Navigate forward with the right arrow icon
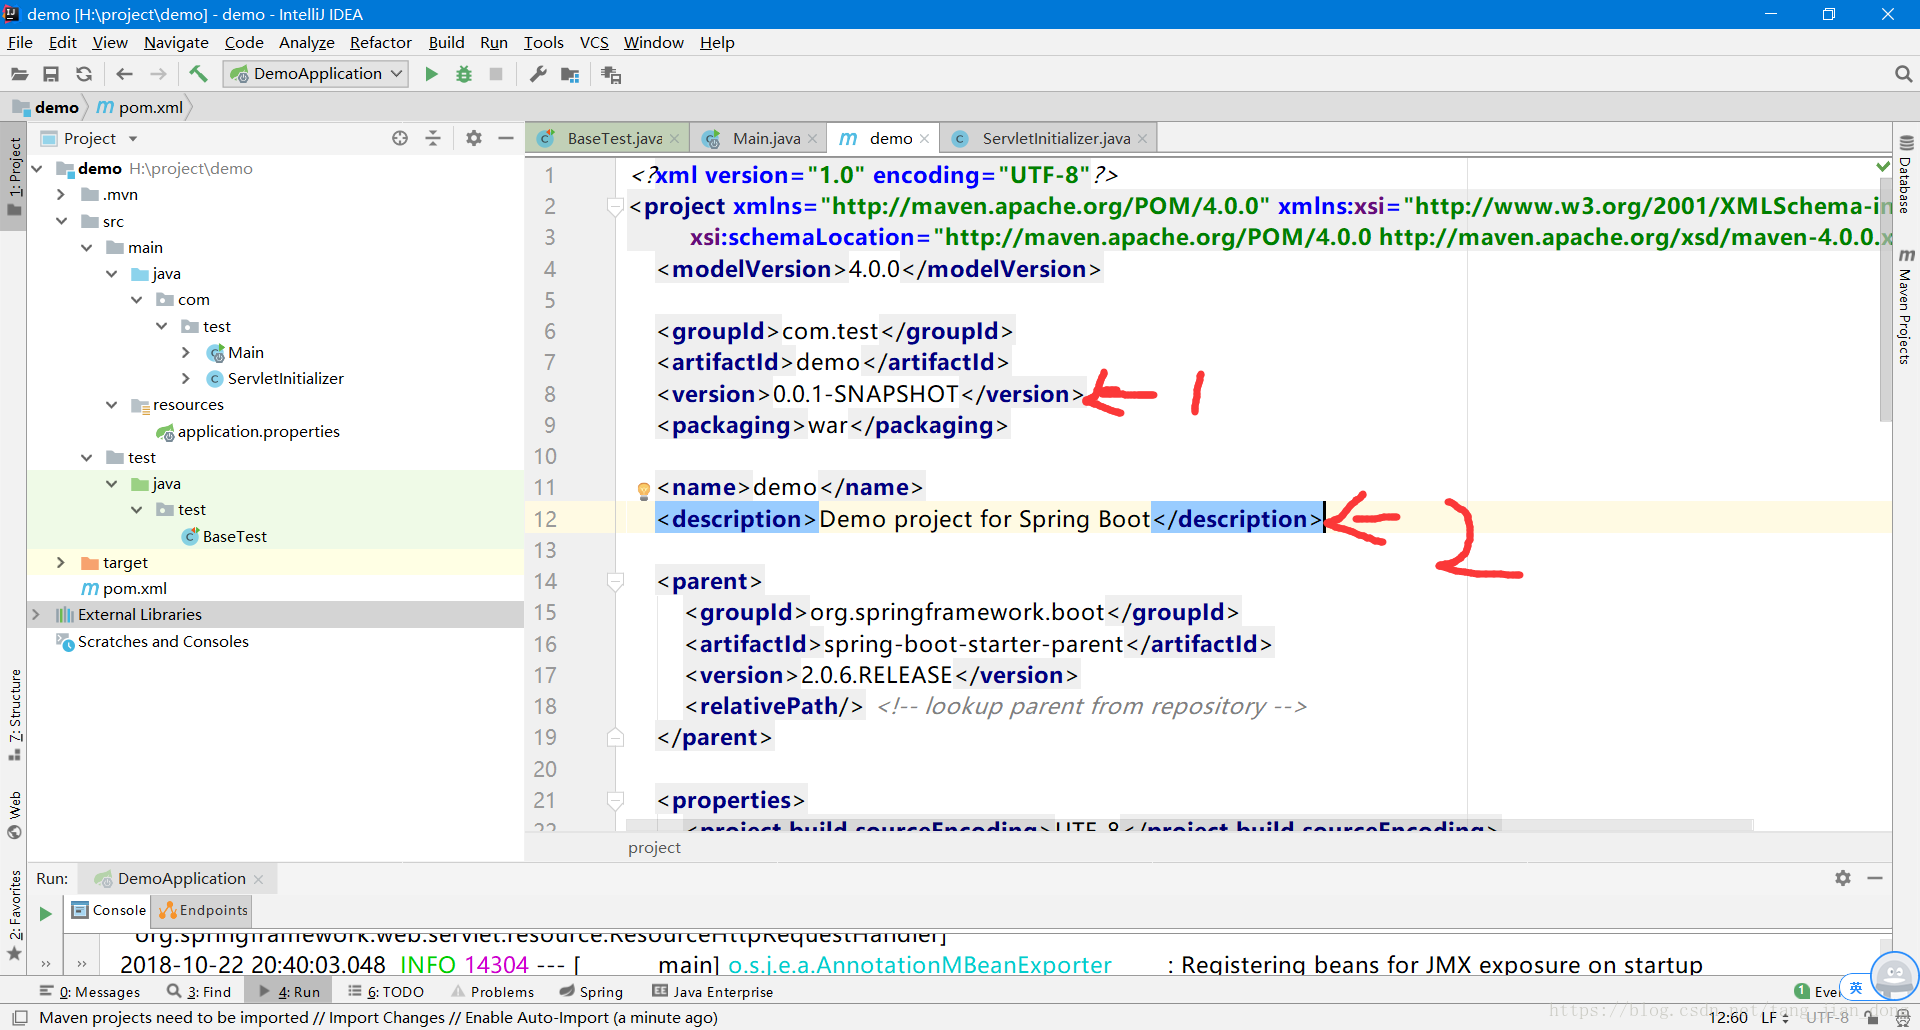Image resolution: width=1920 pixels, height=1030 pixels. click(x=158, y=74)
